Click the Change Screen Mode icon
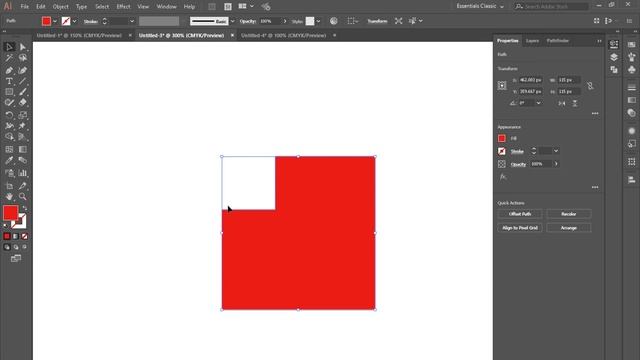Image resolution: width=640 pixels, height=360 pixels. pyautogui.click(x=16, y=258)
